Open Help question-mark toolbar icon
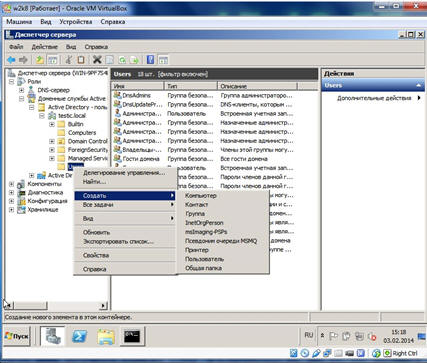 coord(151,60)
